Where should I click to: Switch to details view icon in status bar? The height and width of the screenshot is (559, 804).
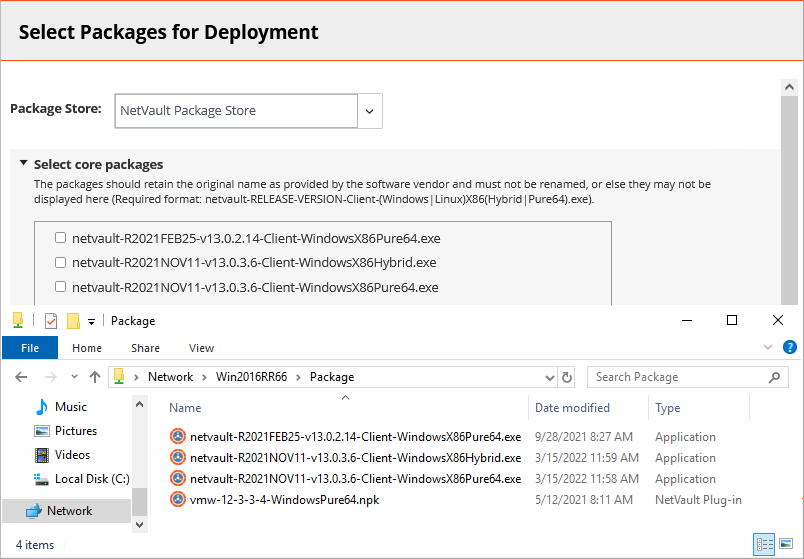click(765, 544)
